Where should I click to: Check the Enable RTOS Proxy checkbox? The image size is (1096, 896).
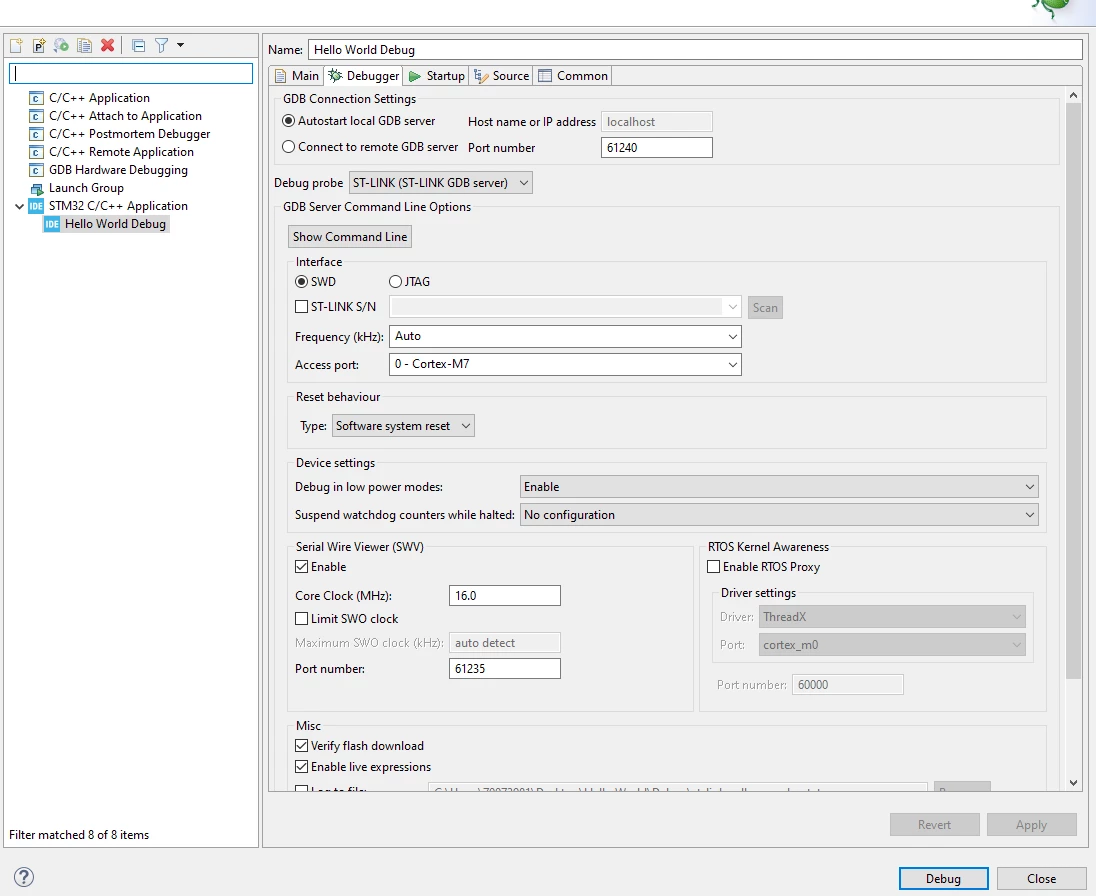point(714,567)
